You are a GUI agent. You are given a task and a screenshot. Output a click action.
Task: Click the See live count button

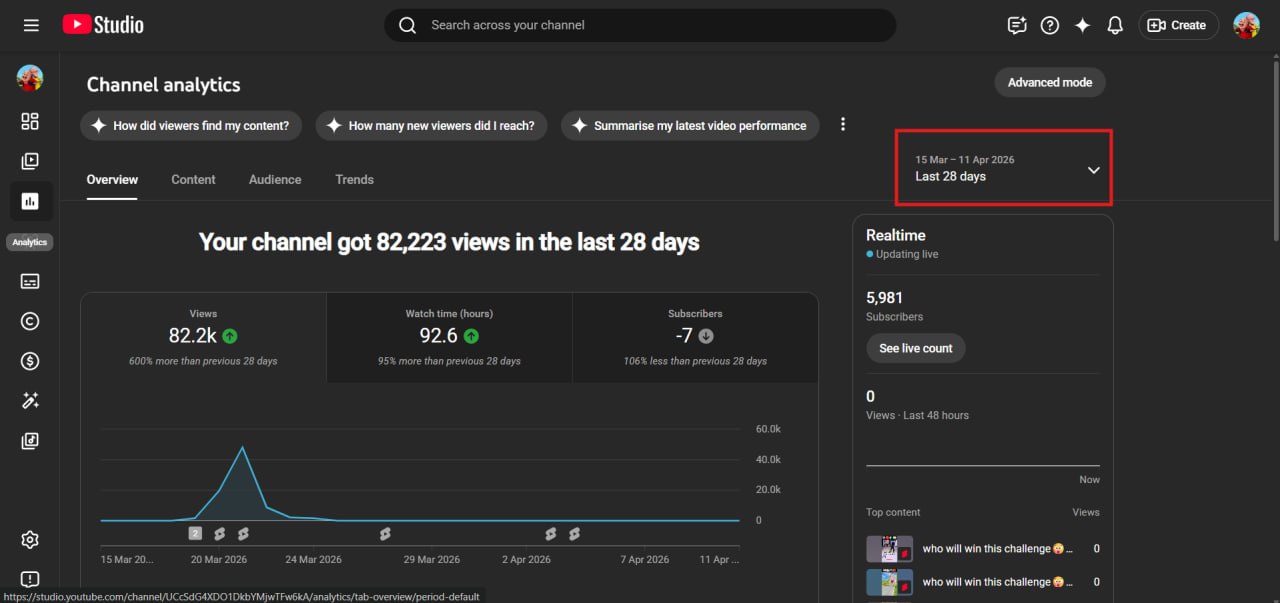pos(916,348)
